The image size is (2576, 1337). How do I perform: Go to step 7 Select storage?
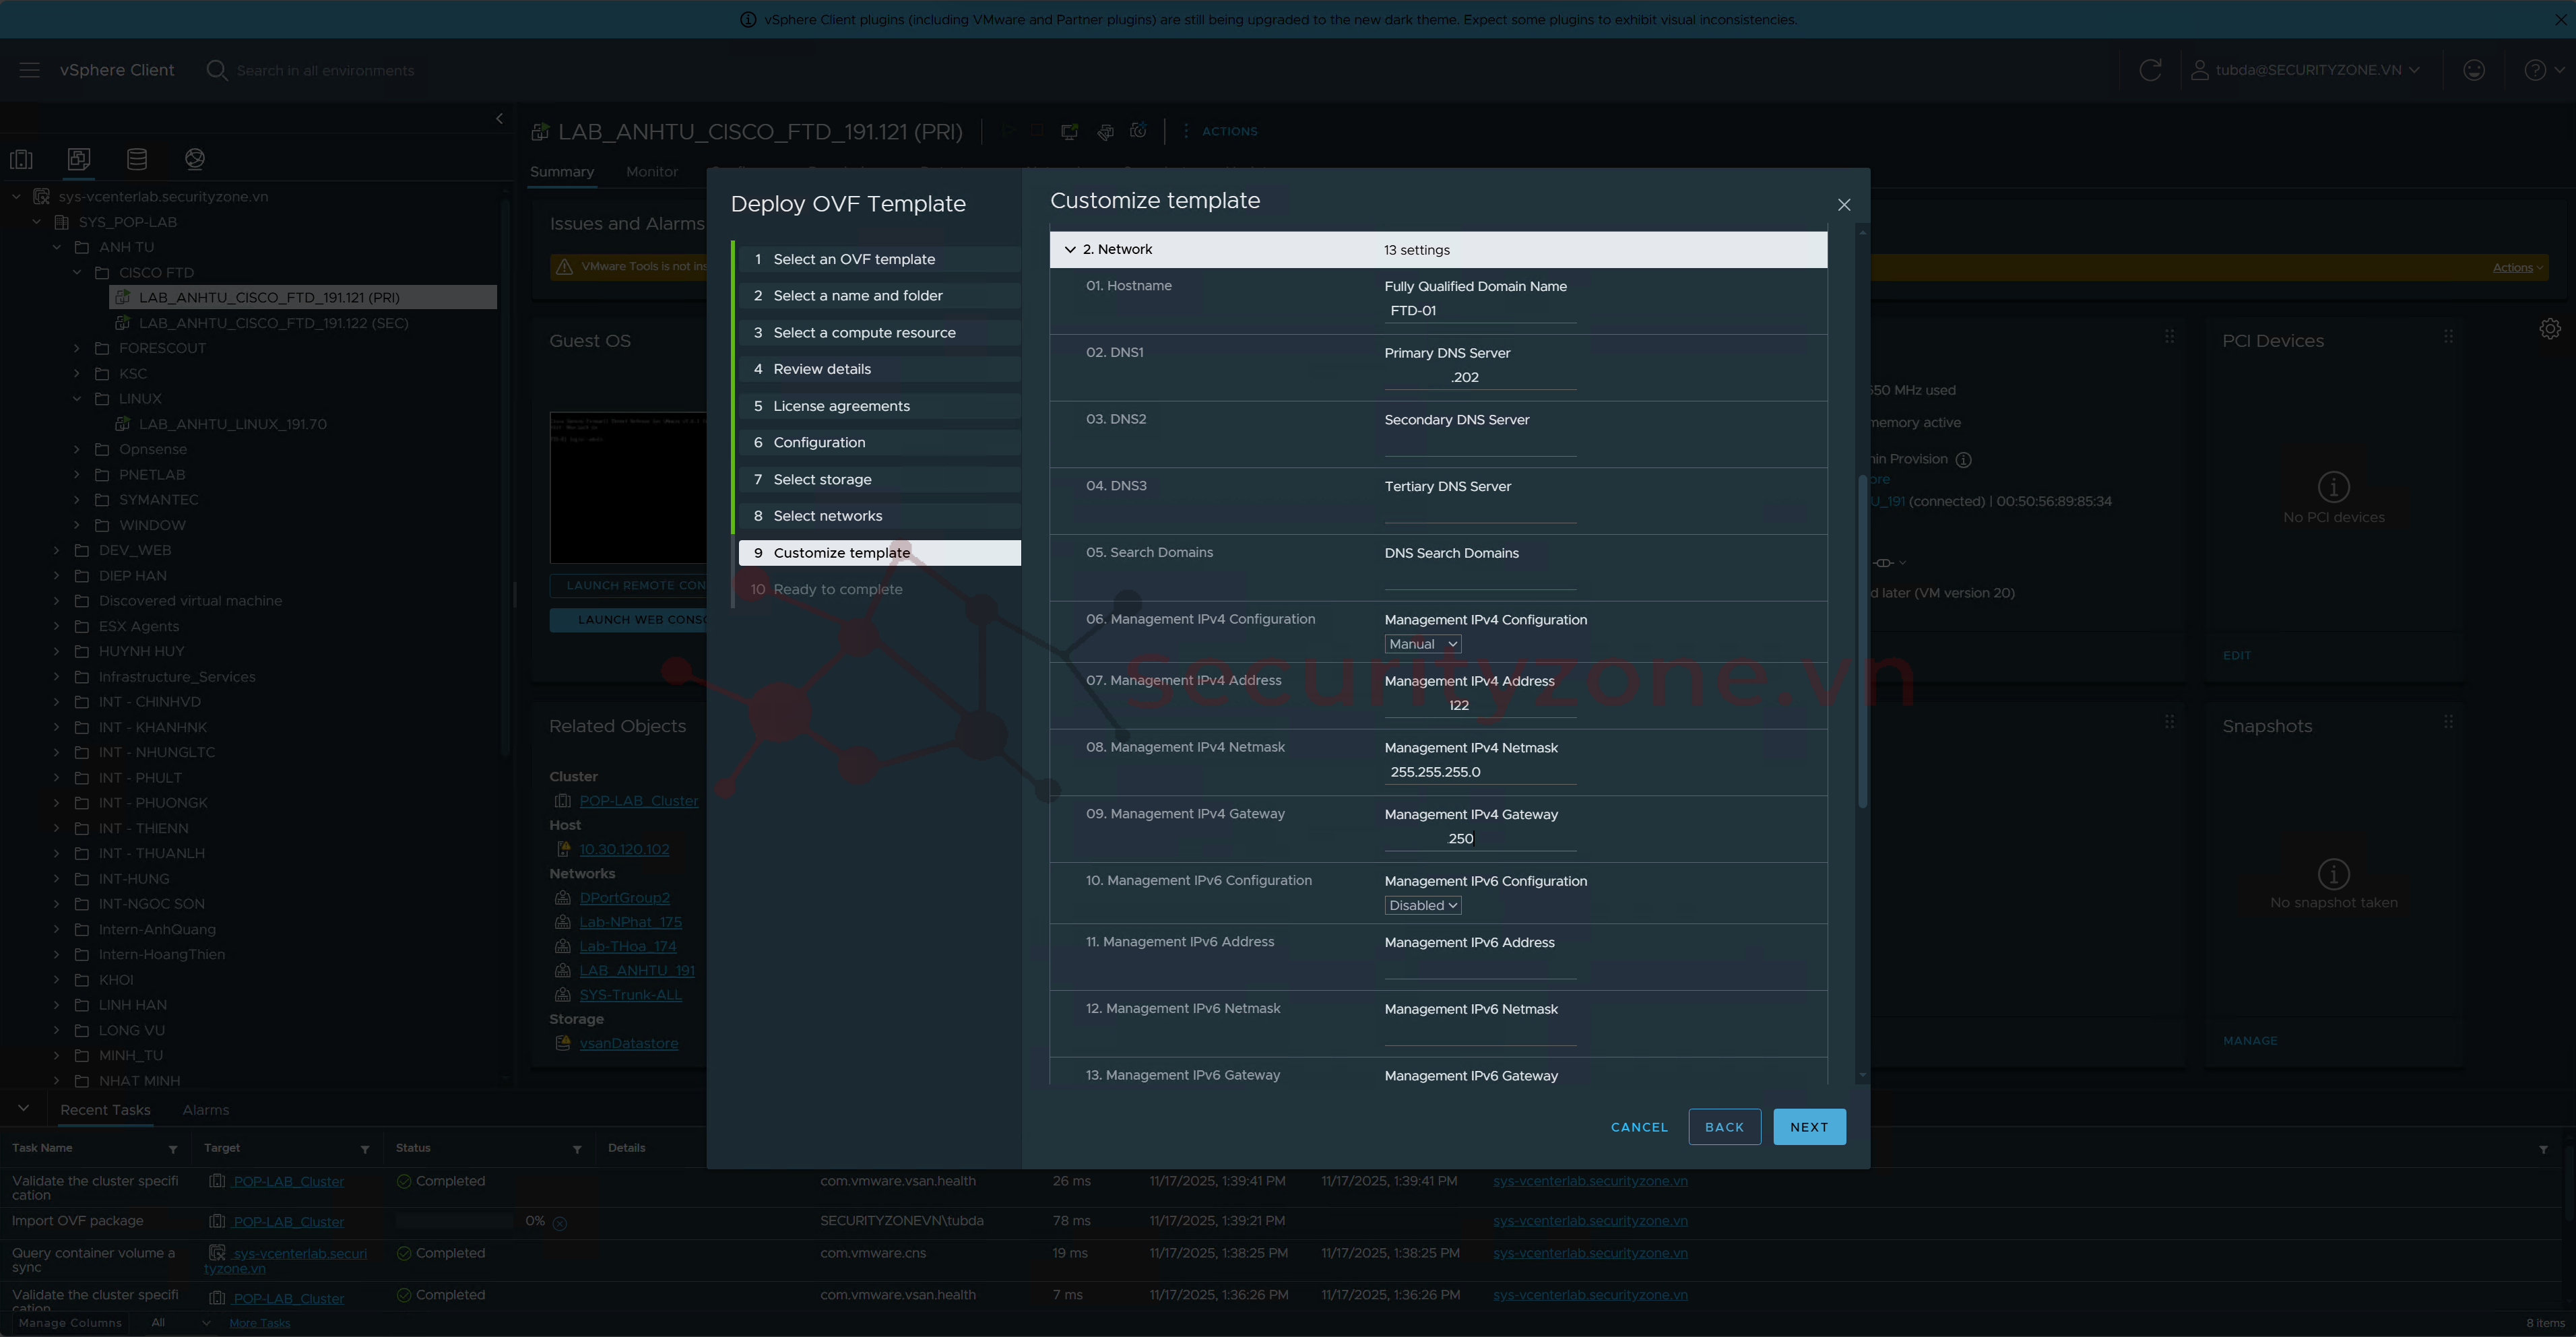click(x=822, y=479)
